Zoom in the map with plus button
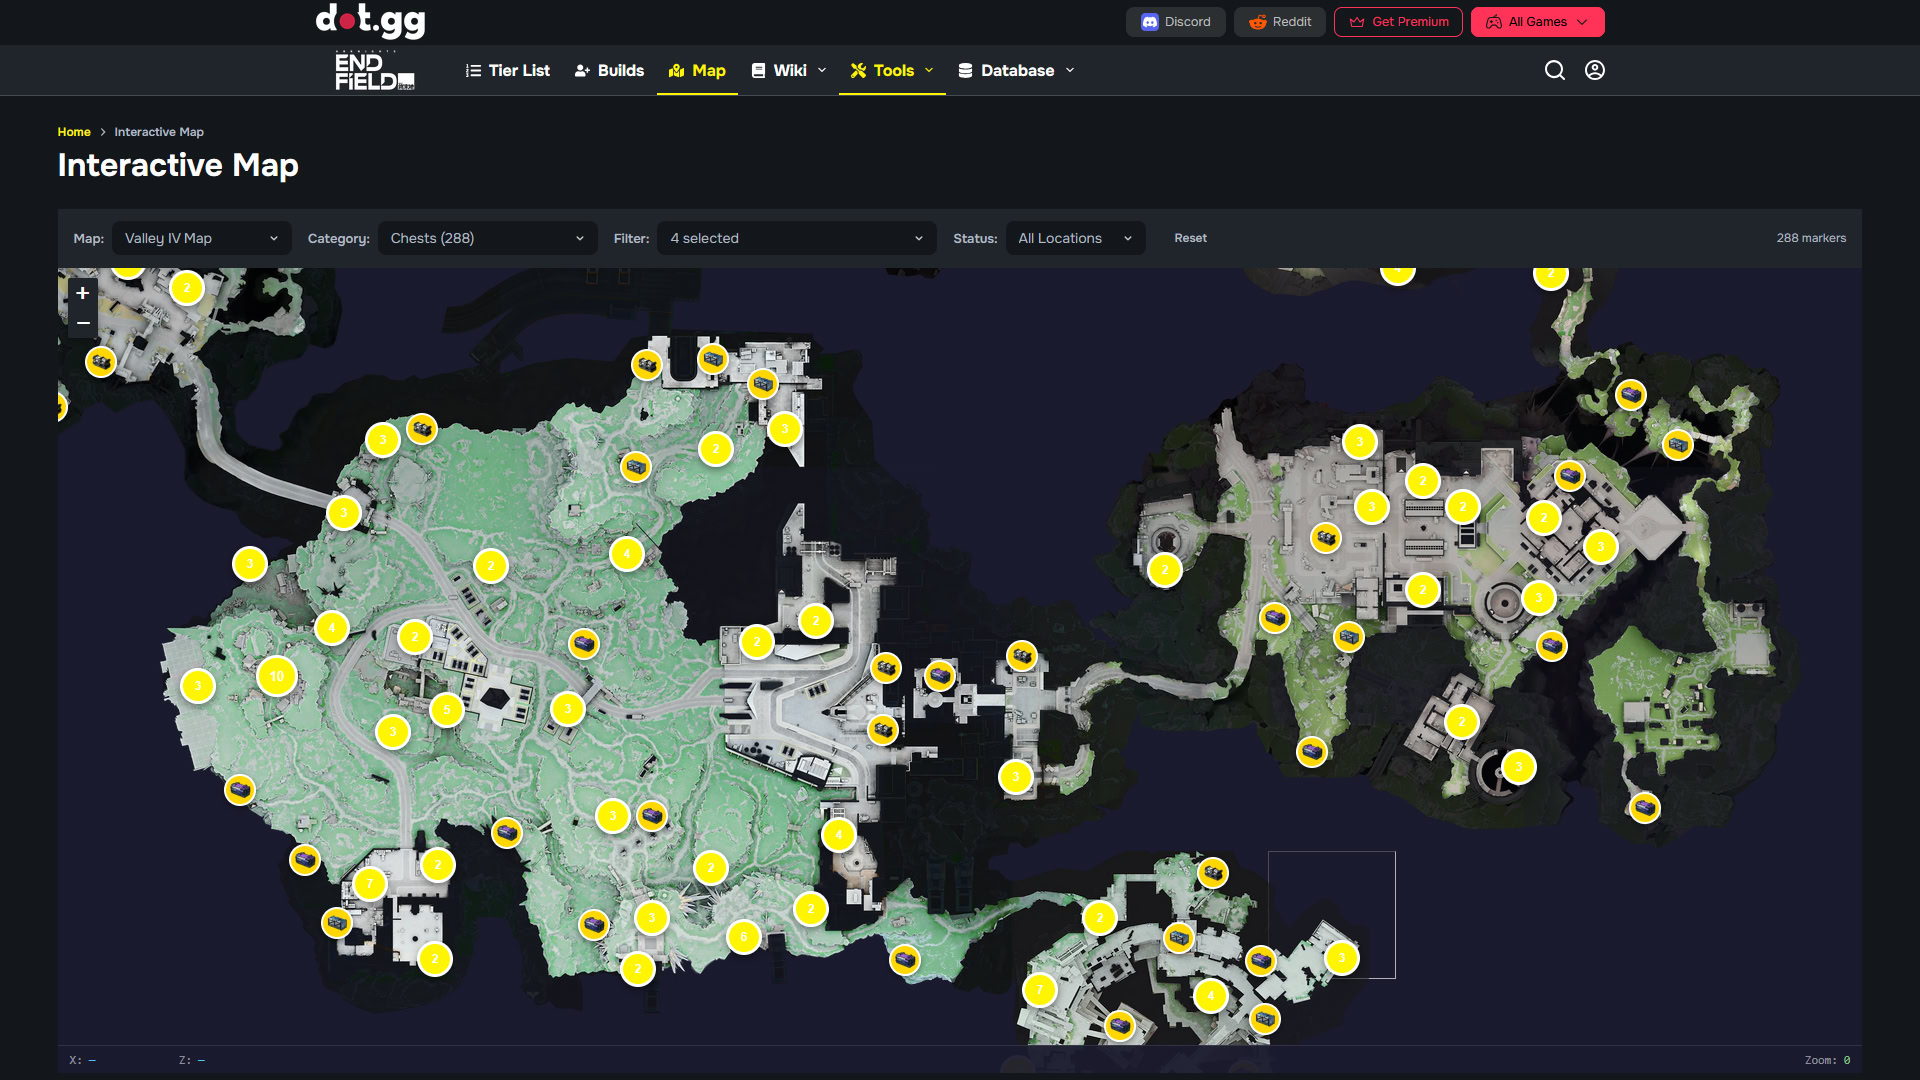Viewport: 1920px width, 1080px height. coord(83,293)
